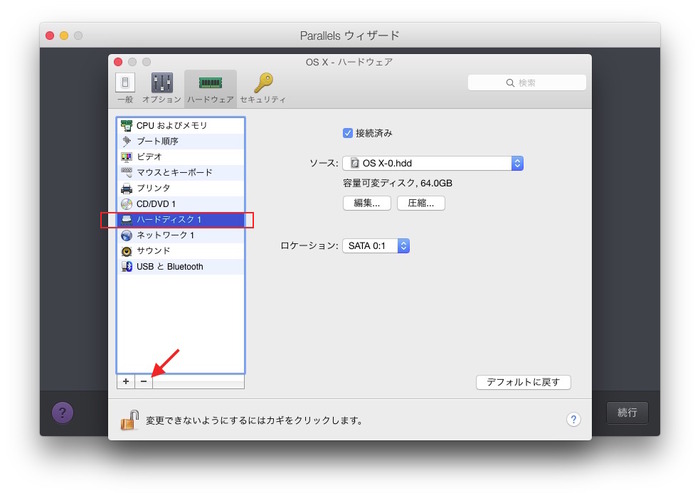Image resolution: width=700 pixels, height=493 pixels.
Task: Open the オプション sliders icon
Action: tap(162, 82)
